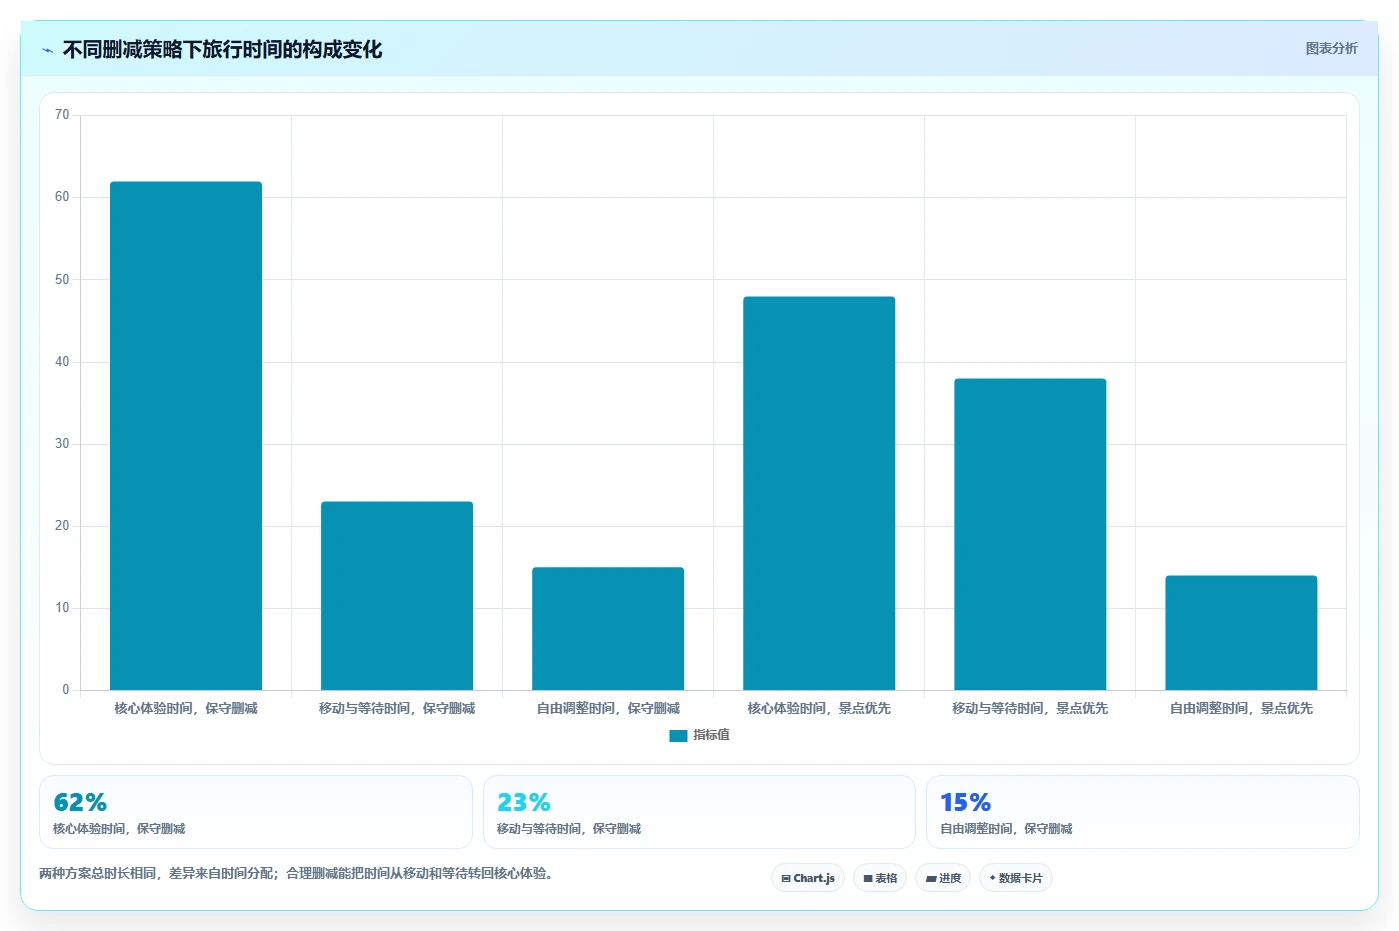This screenshot has height=931, width=1399.
Task: Click the x-axis label 核心体验时间，保守删减
Action: coord(186,708)
